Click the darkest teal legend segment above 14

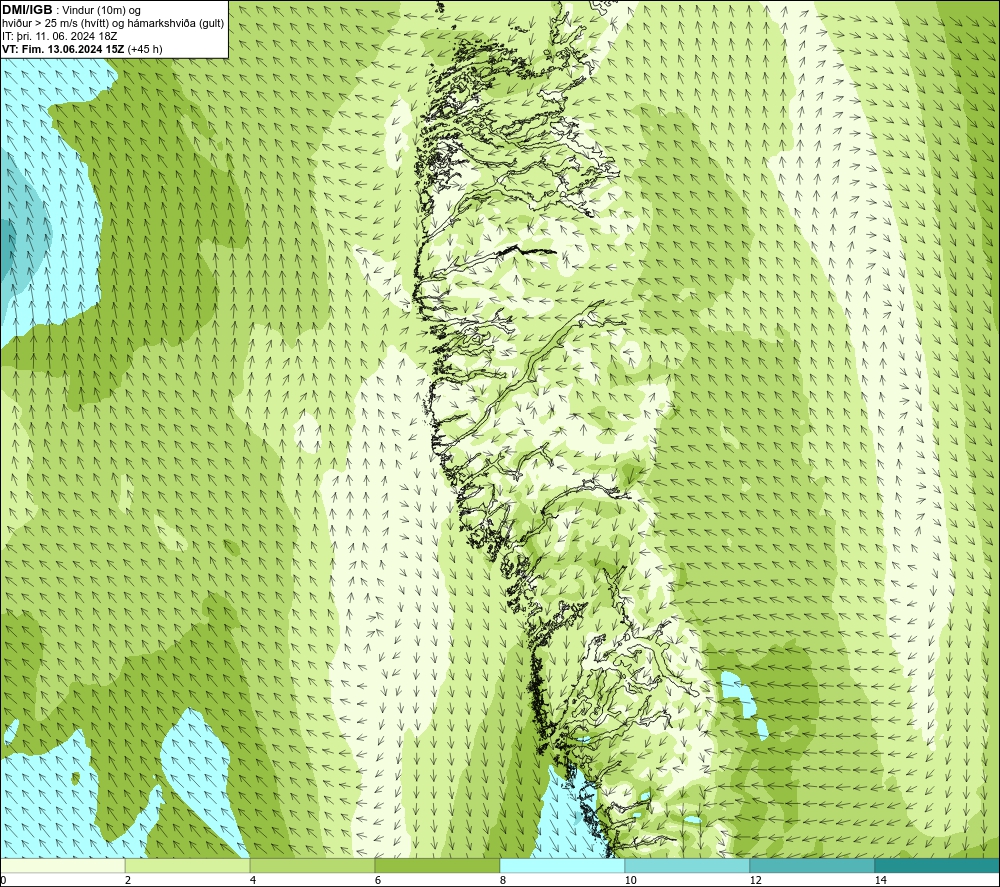click(x=938, y=865)
